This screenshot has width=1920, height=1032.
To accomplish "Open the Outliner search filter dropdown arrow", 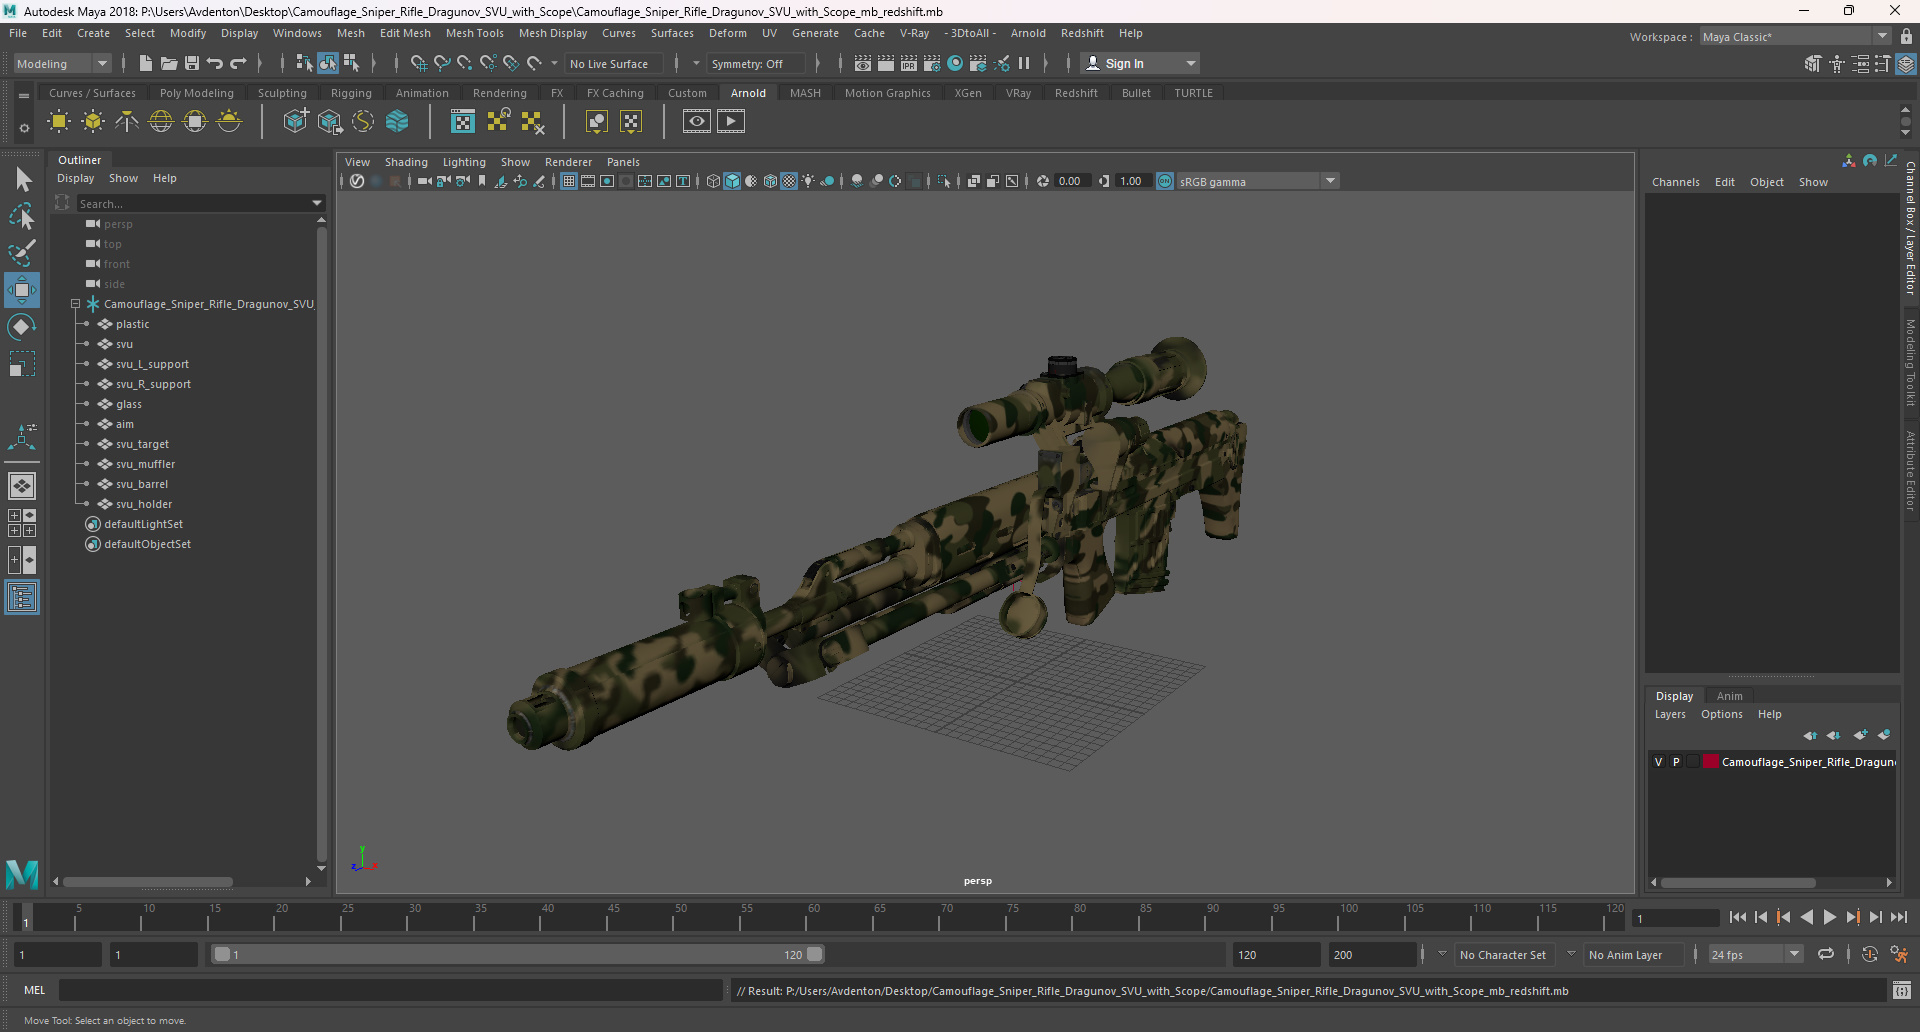I will click(x=317, y=203).
